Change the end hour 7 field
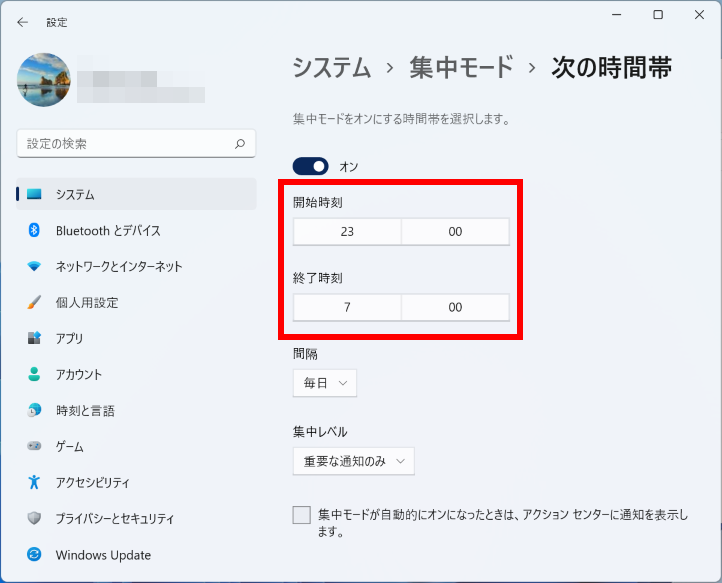This screenshot has width=722, height=583. click(x=347, y=307)
